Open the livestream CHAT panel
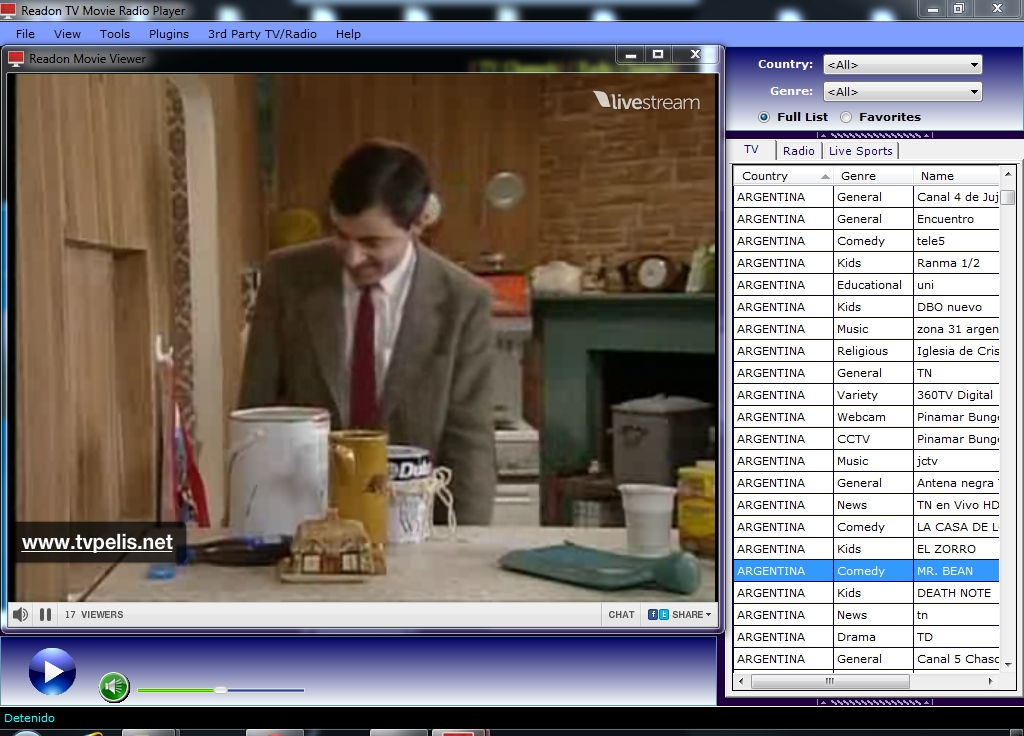 (x=621, y=615)
